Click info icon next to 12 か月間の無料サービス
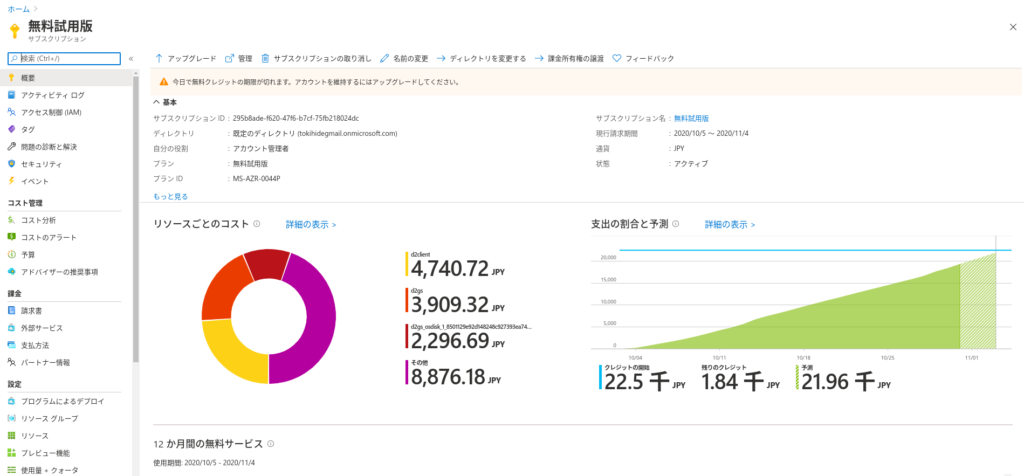Screen dimensions: 1024x476 271,444
